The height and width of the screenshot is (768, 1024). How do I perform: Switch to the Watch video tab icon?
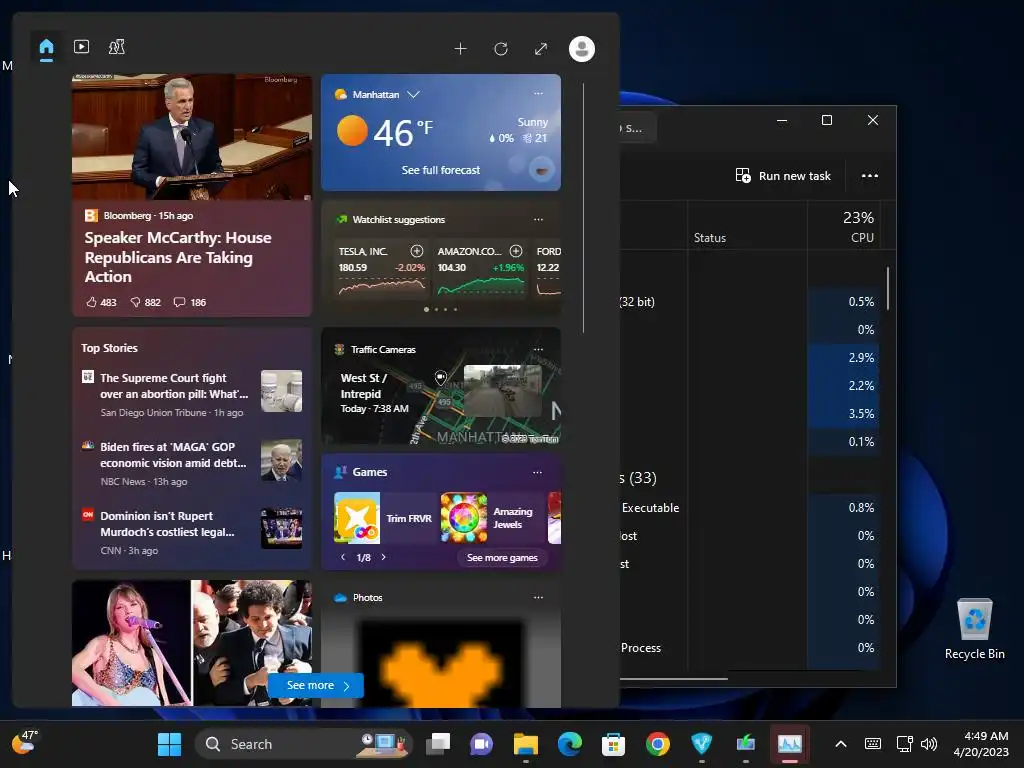pos(82,46)
